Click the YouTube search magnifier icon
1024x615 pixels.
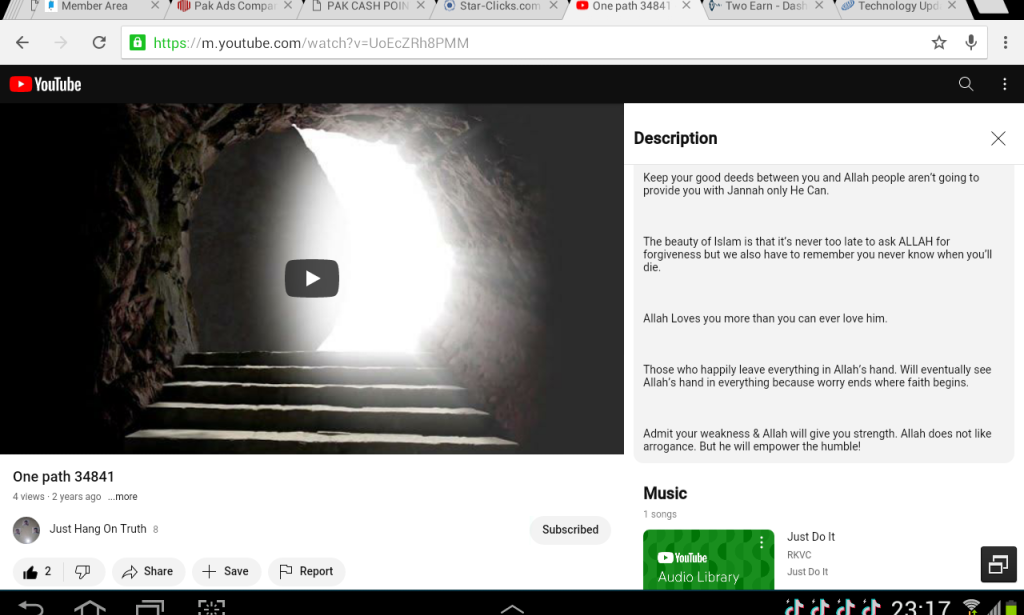pyautogui.click(x=966, y=84)
